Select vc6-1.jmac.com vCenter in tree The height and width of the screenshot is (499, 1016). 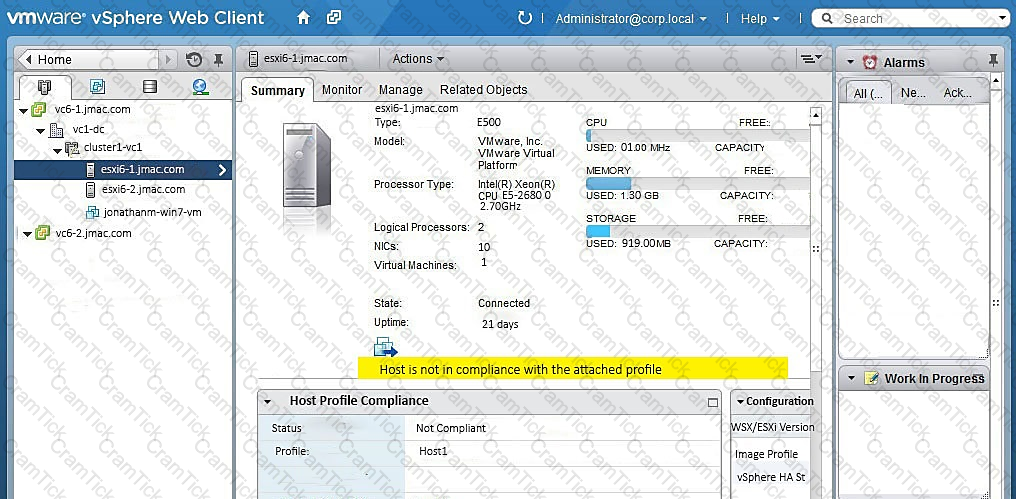coord(93,109)
